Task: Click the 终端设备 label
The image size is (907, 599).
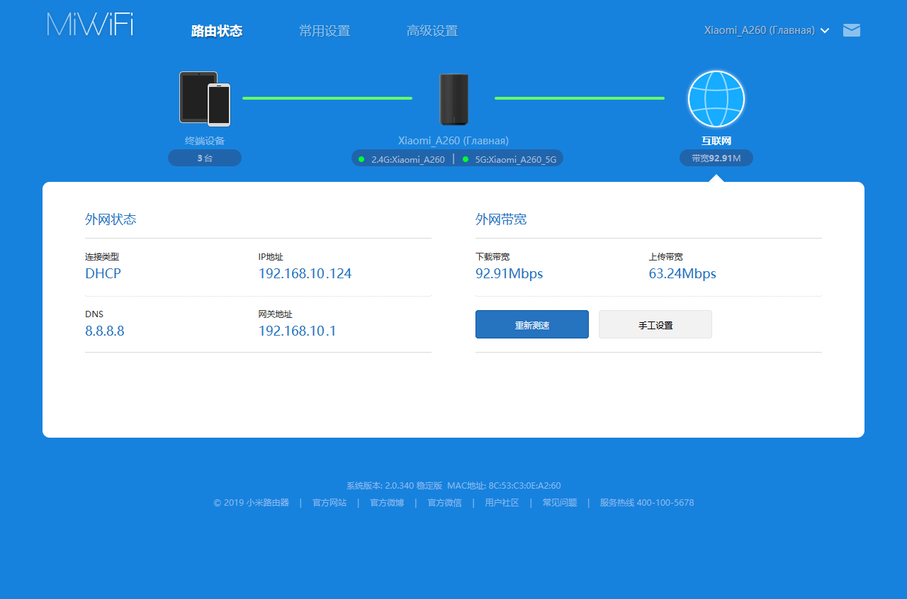Action: 205,140
